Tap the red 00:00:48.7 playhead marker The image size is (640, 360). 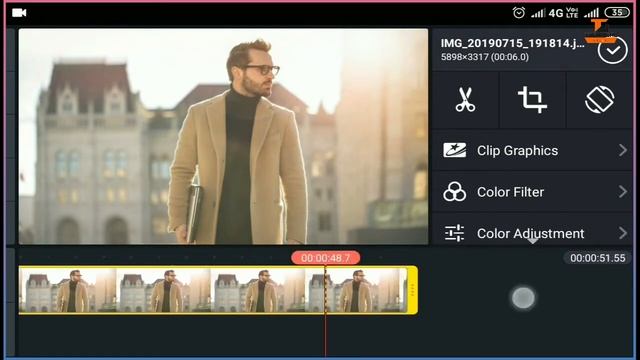(x=326, y=258)
